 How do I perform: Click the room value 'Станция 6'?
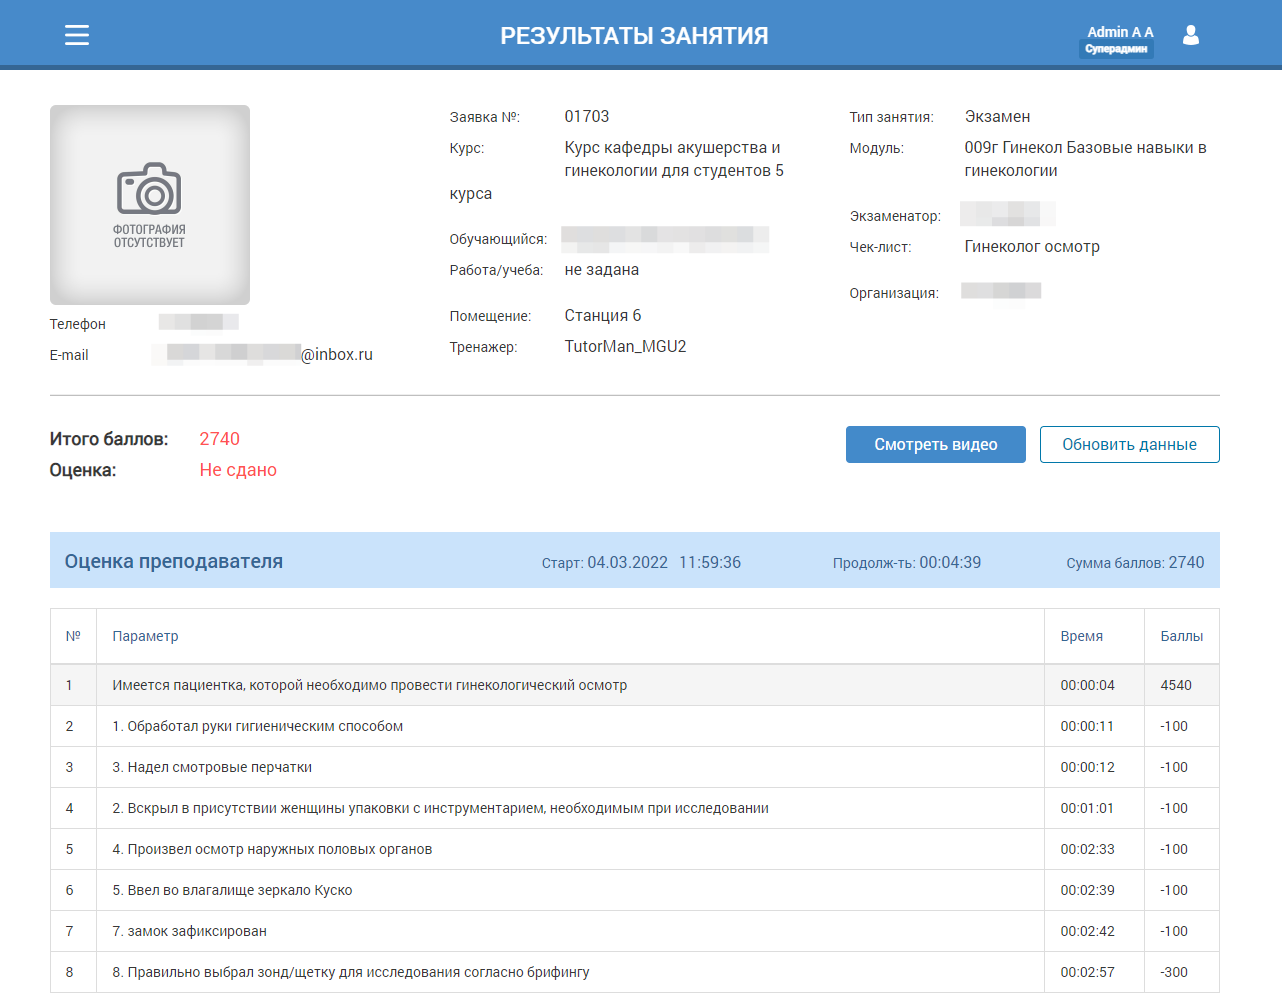[x=603, y=315]
